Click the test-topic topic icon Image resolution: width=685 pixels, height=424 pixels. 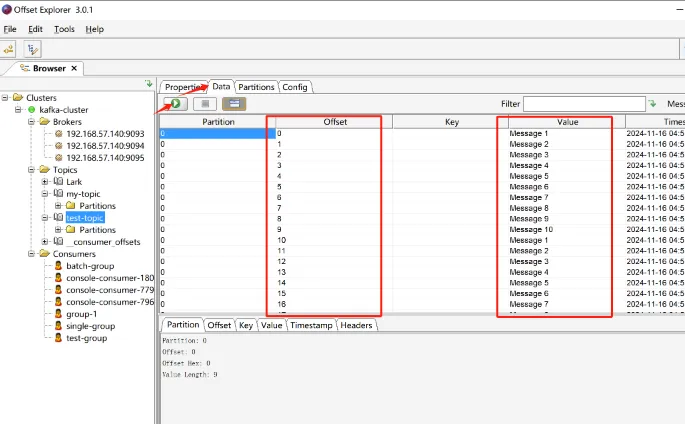point(58,217)
